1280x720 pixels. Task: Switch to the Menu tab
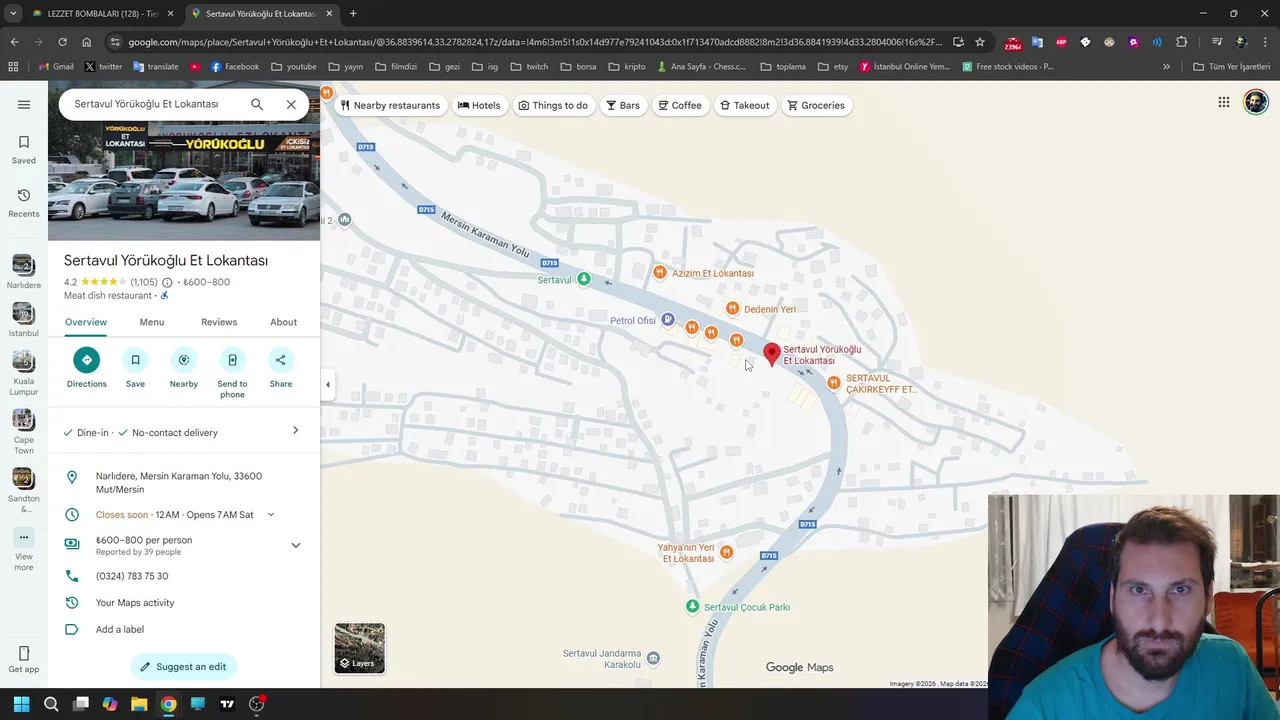pyautogui.click(x=152, y=322)
